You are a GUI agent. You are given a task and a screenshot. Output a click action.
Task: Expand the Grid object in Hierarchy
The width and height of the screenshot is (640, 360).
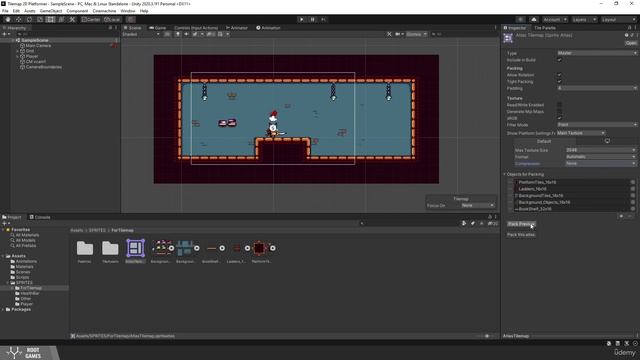pyautogui.click(x=17, y=51)
